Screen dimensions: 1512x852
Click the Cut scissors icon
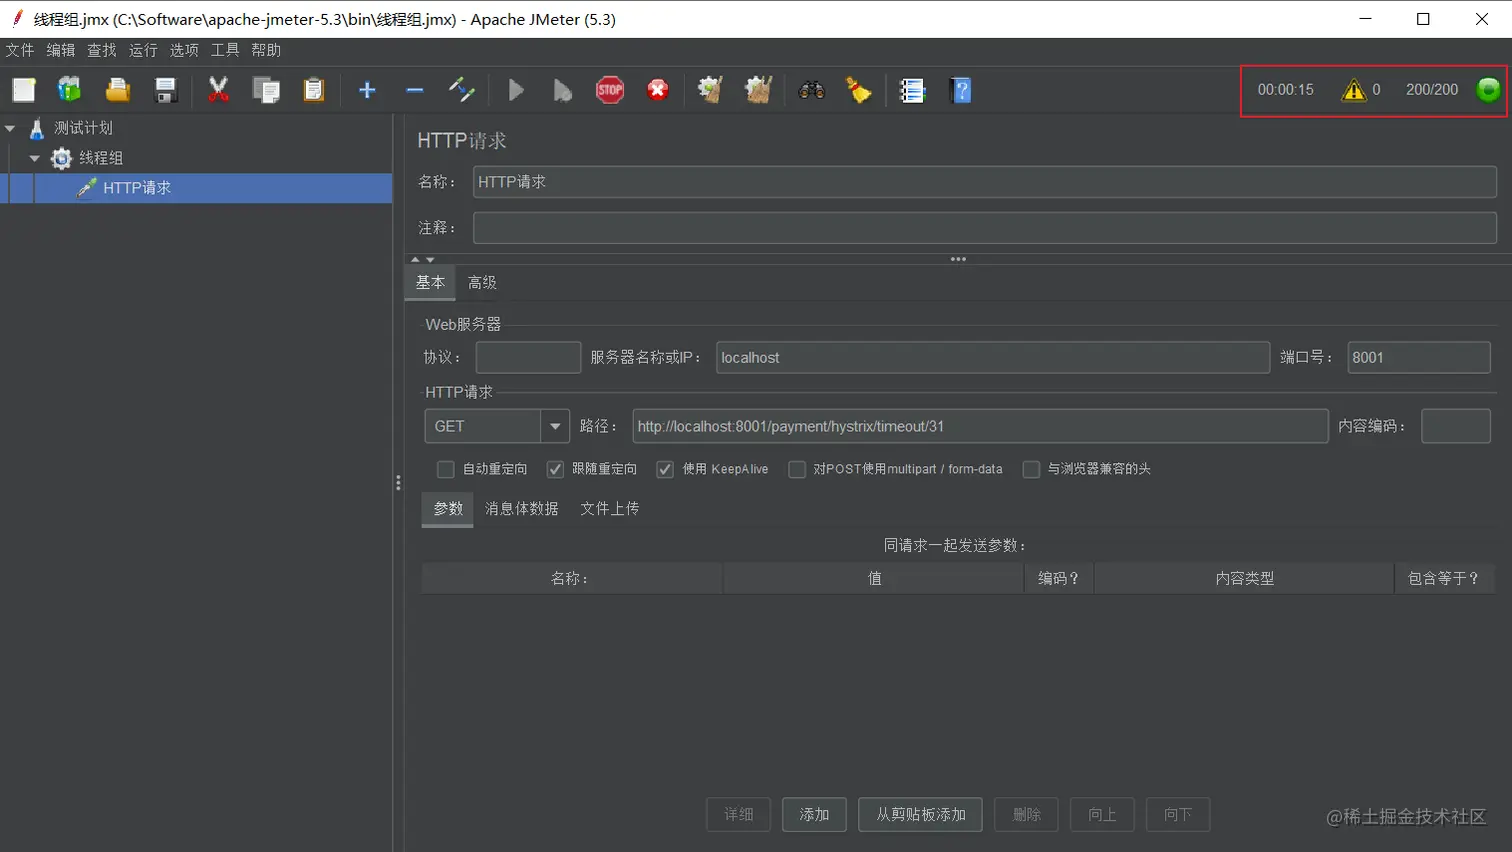[x=218, y=90]
